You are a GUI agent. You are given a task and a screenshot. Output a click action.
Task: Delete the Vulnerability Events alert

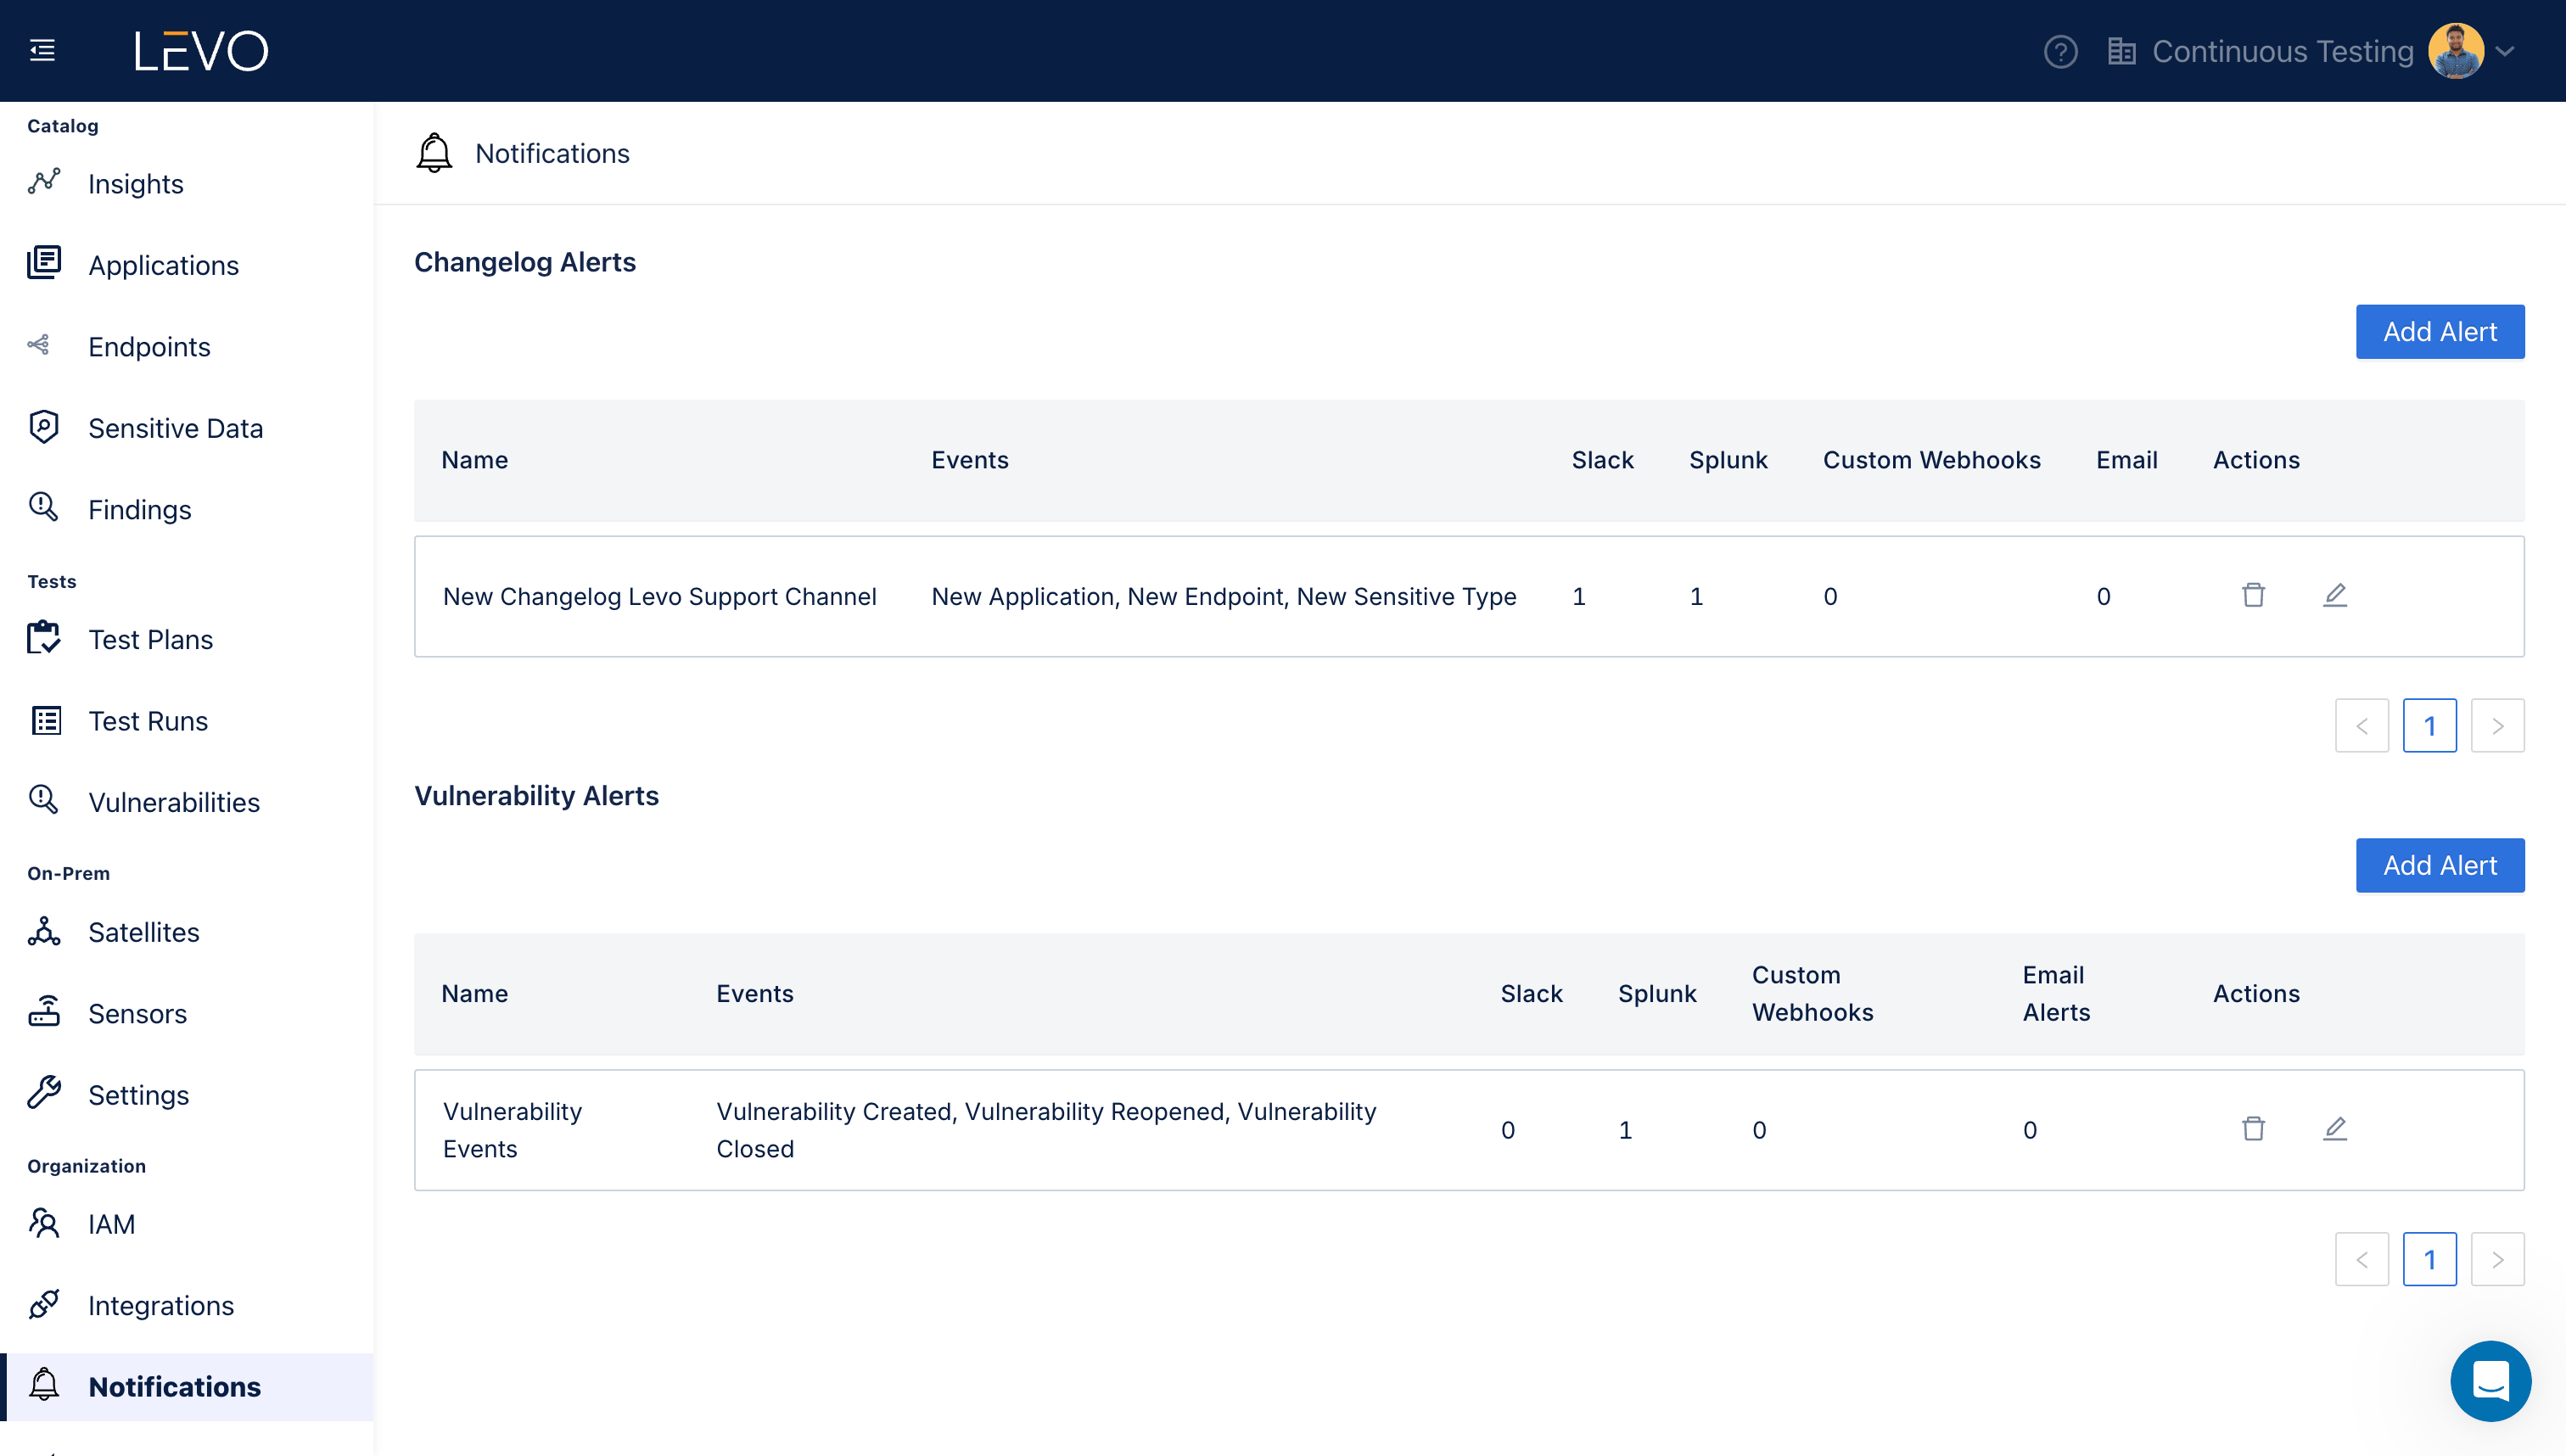[x=2253, y=1129]
